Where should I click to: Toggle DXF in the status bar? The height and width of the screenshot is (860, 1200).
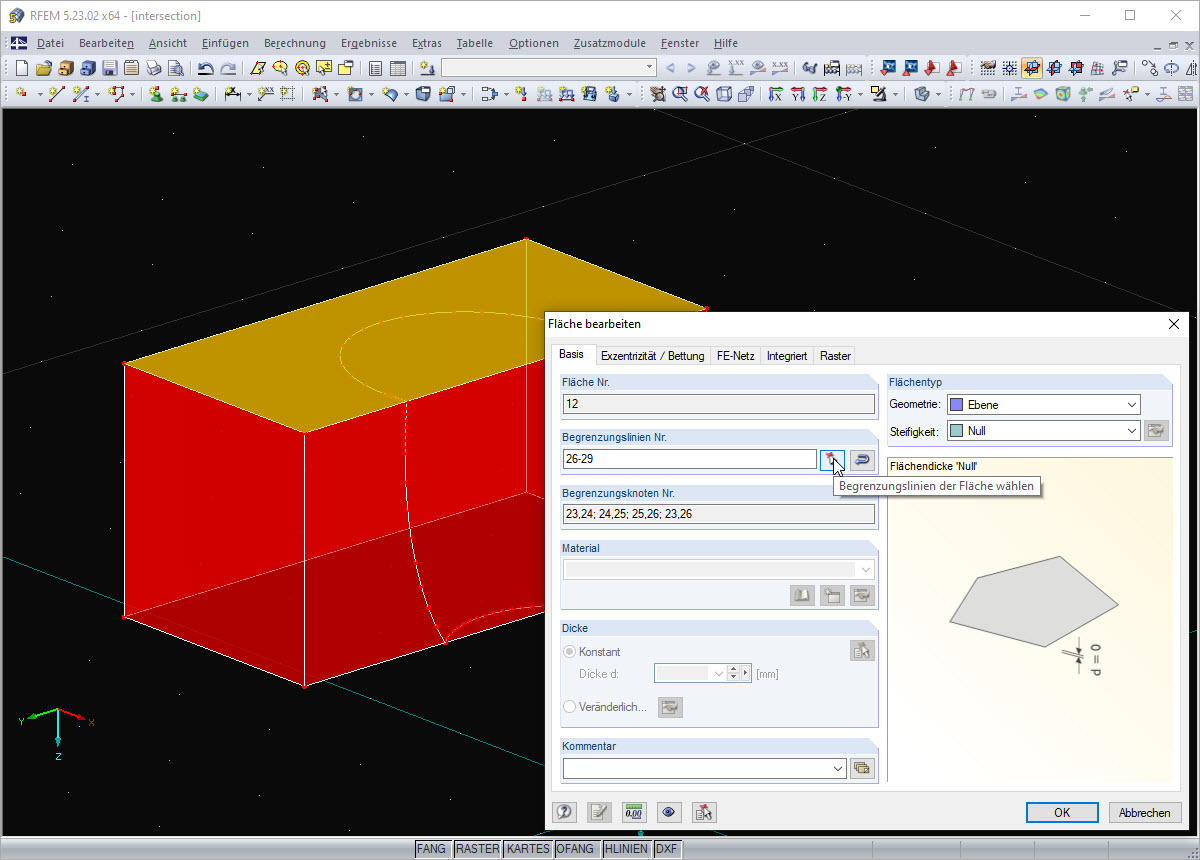[667, 849]
